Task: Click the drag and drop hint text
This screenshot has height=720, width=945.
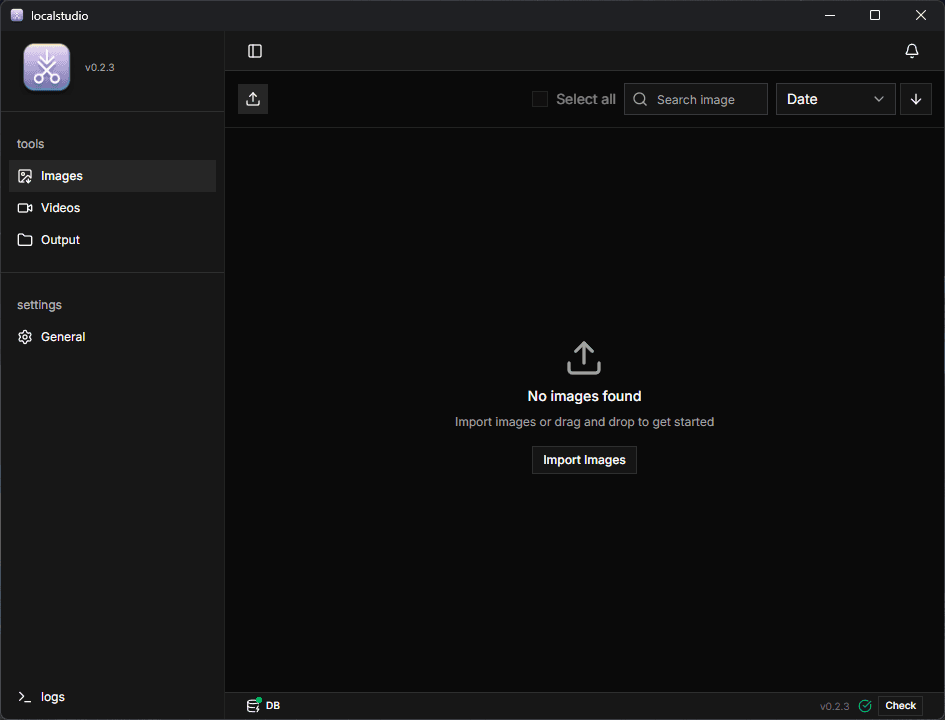Action: pyautogui.click(x=584, y=422)
